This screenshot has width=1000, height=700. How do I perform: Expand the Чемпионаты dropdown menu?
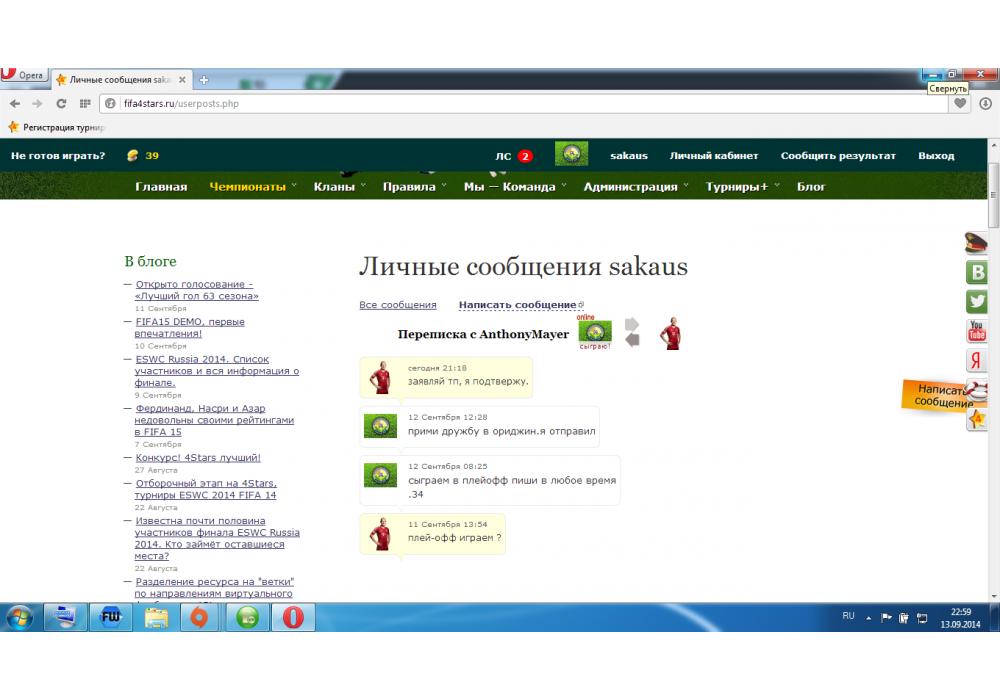click(252, 187)
